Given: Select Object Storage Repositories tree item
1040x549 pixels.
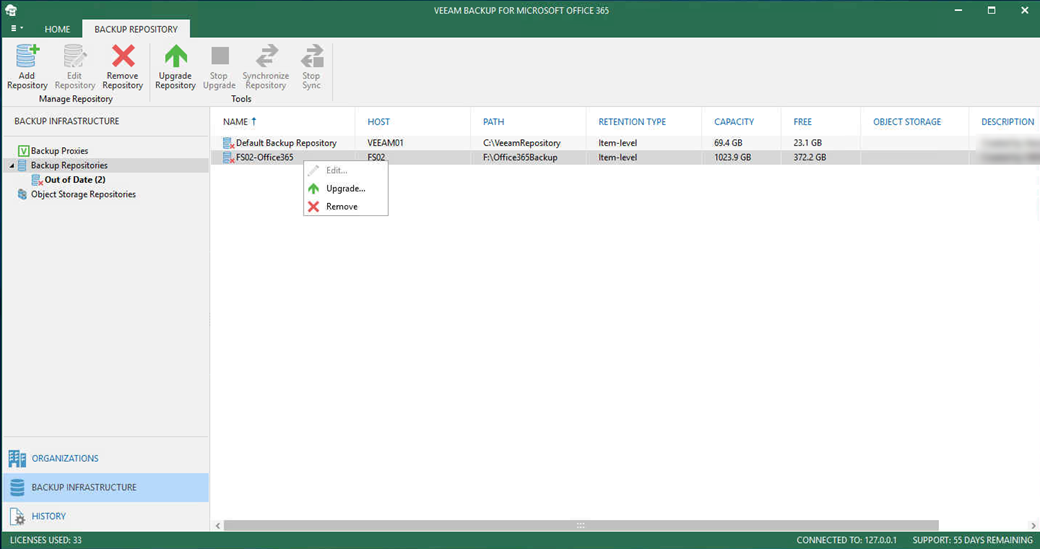Looking at the screenshot, I should click(x=83, y=194).
